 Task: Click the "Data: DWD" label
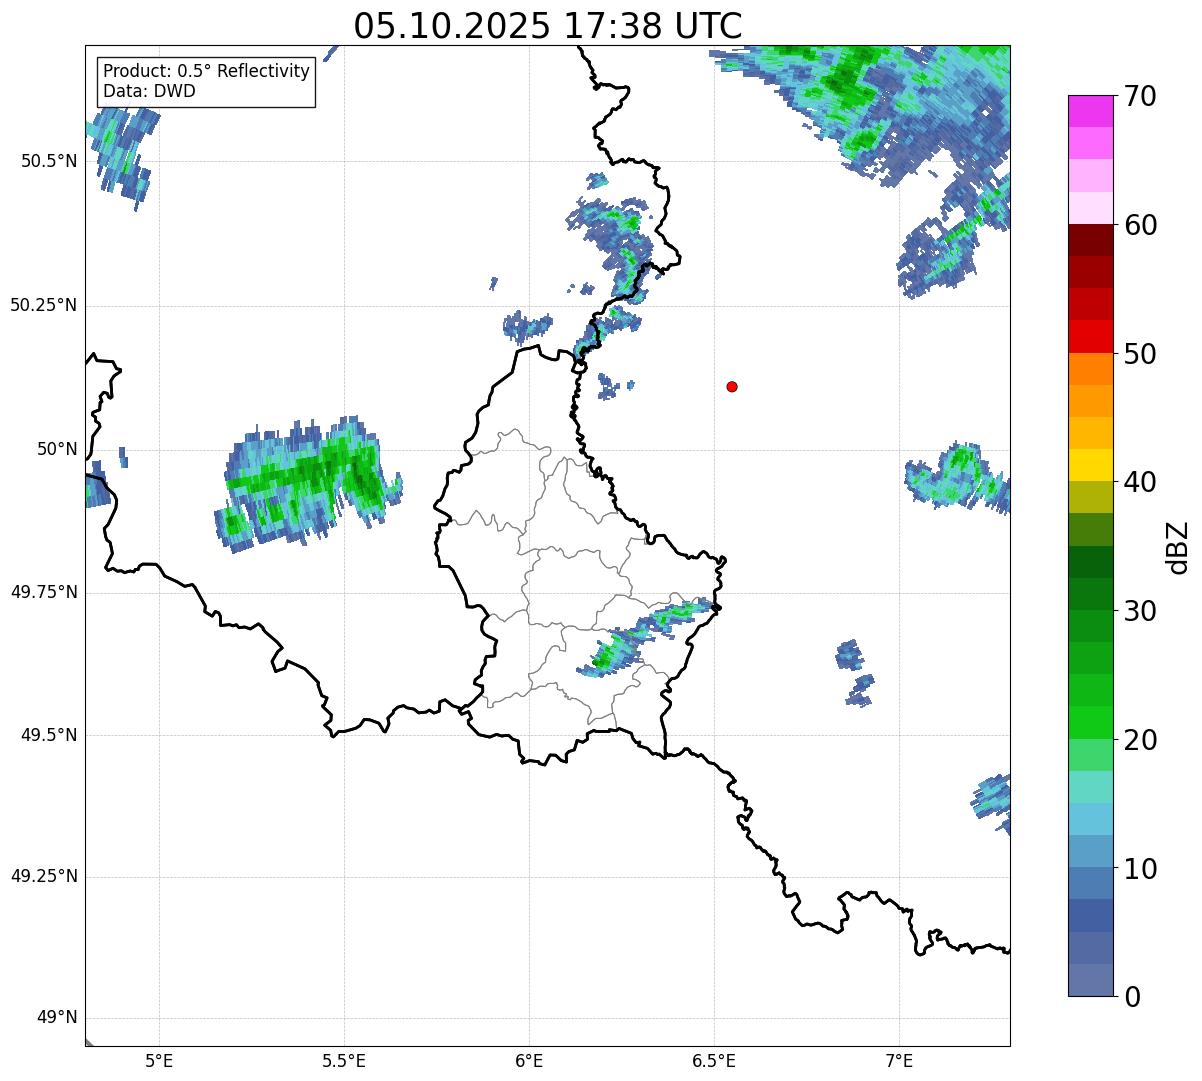tap(150, 91)
